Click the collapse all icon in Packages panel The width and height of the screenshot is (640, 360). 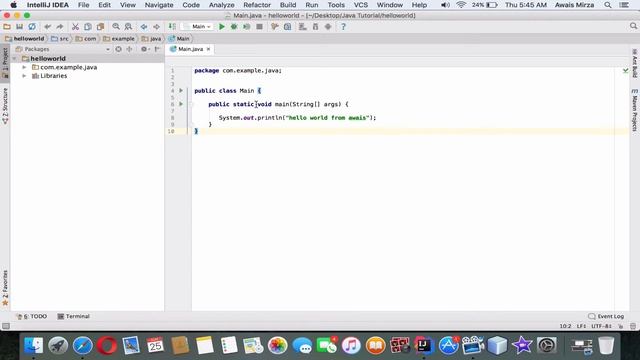click(x=129, y=49)
